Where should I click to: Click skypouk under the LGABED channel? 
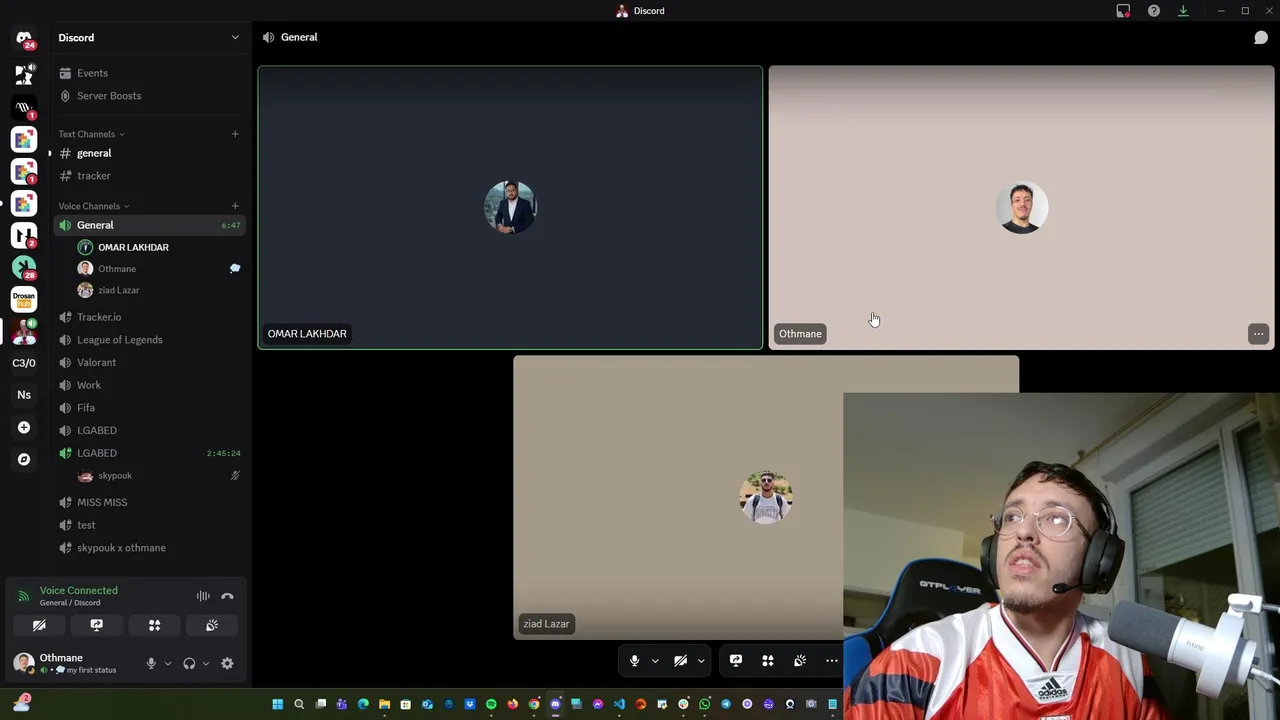[159, 476]
